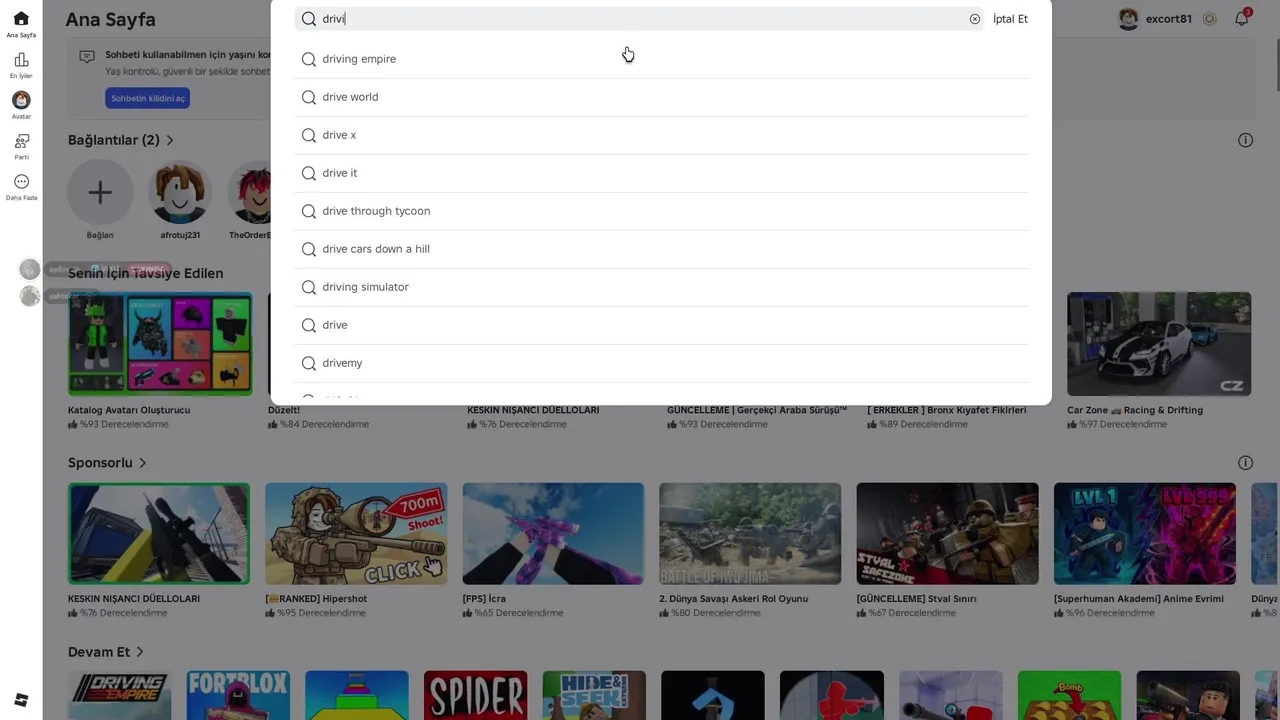Select the 'drive cars down a hill' suggestion
The image size is (1280, 720).
[x=661, y=249]
